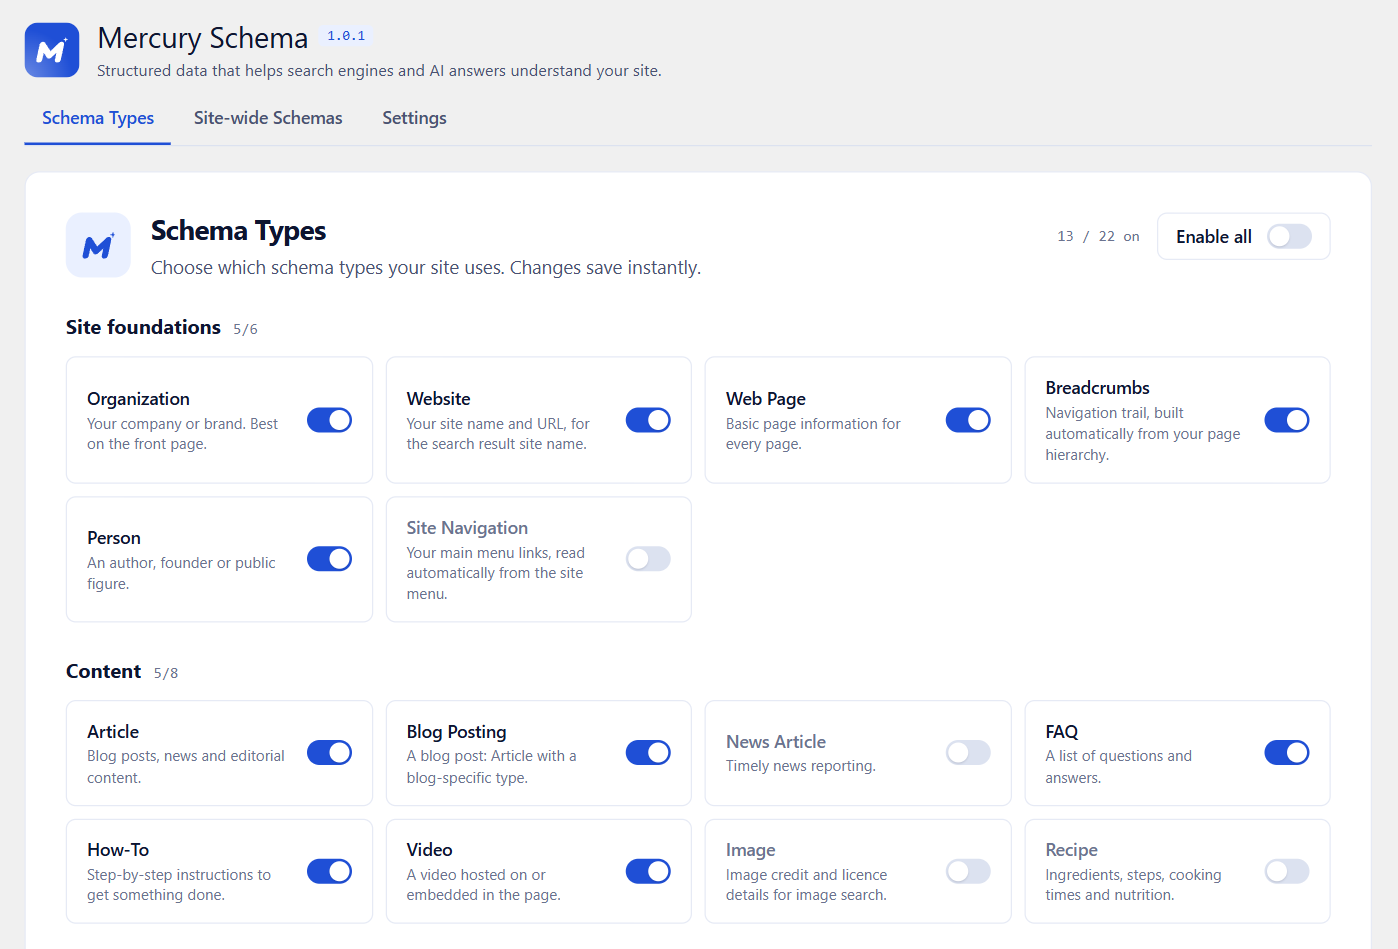Toggle off the Website schema

click(648, 420)
